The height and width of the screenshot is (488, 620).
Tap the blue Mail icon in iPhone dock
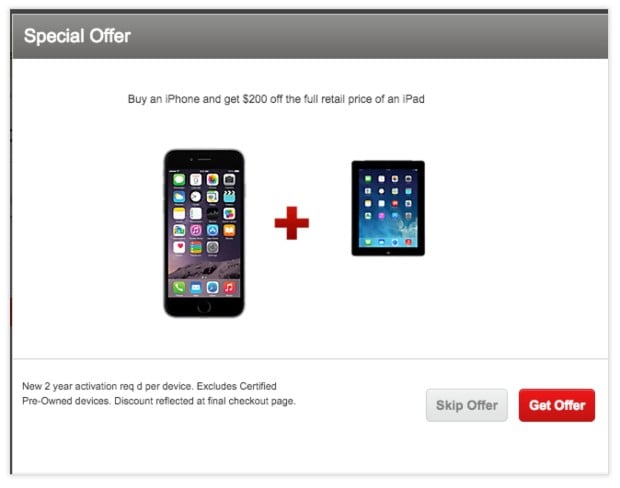click(x=196, y=288)
